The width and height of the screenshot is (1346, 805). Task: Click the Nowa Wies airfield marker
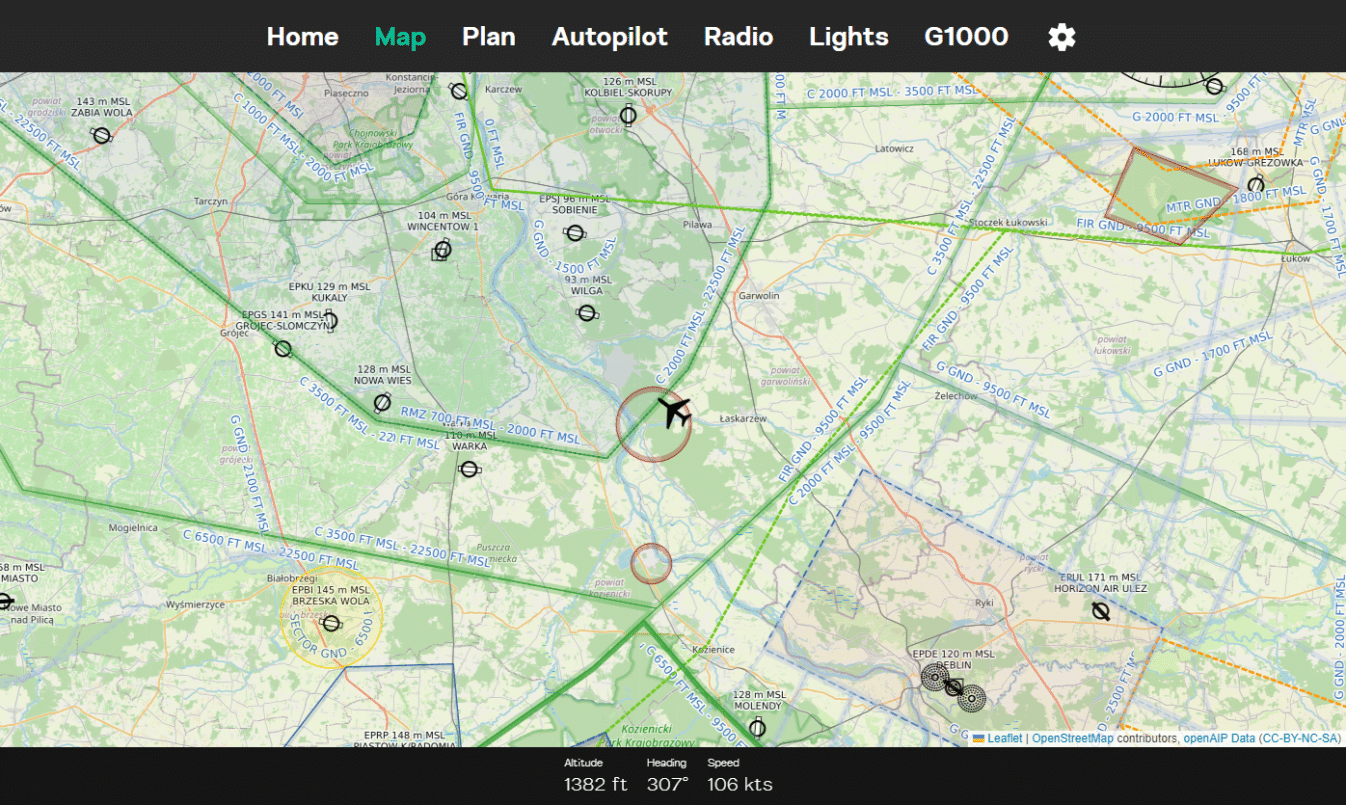click(382, 403)
